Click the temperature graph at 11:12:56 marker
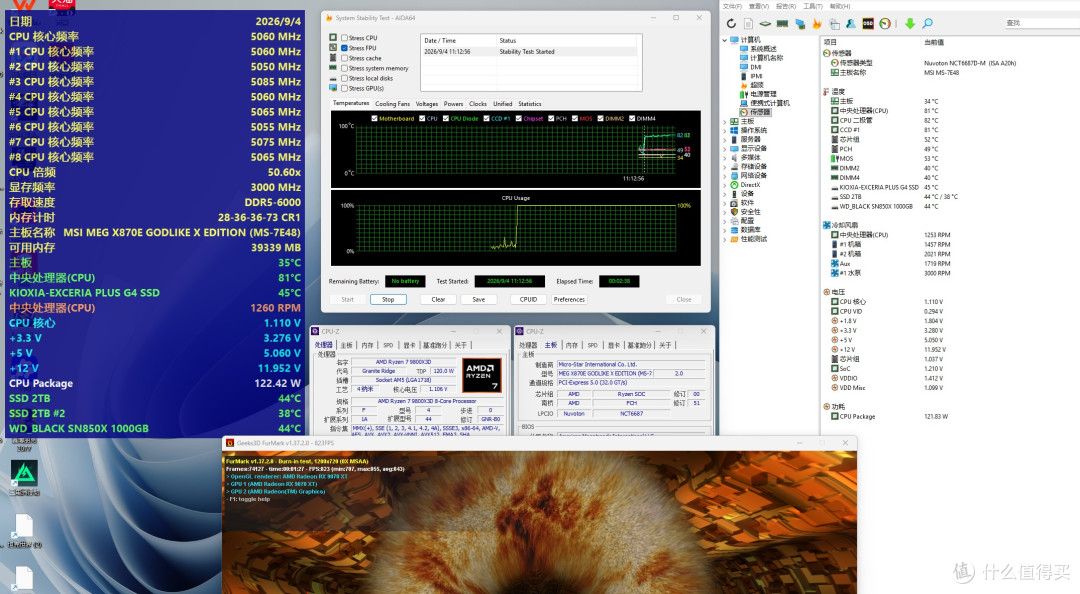This screenshot has width=1080, height=594. click(x=643, y=148)
